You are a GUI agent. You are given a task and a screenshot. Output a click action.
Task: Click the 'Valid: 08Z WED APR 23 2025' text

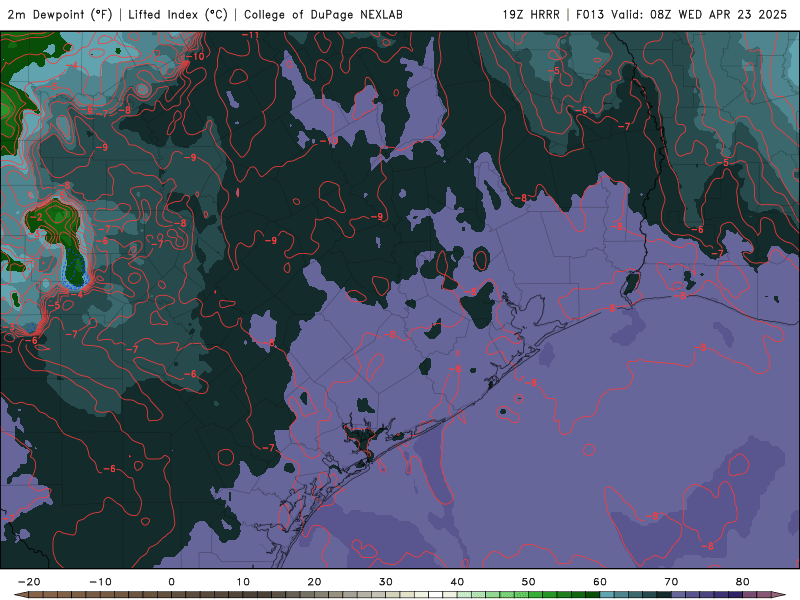[699, 14]
